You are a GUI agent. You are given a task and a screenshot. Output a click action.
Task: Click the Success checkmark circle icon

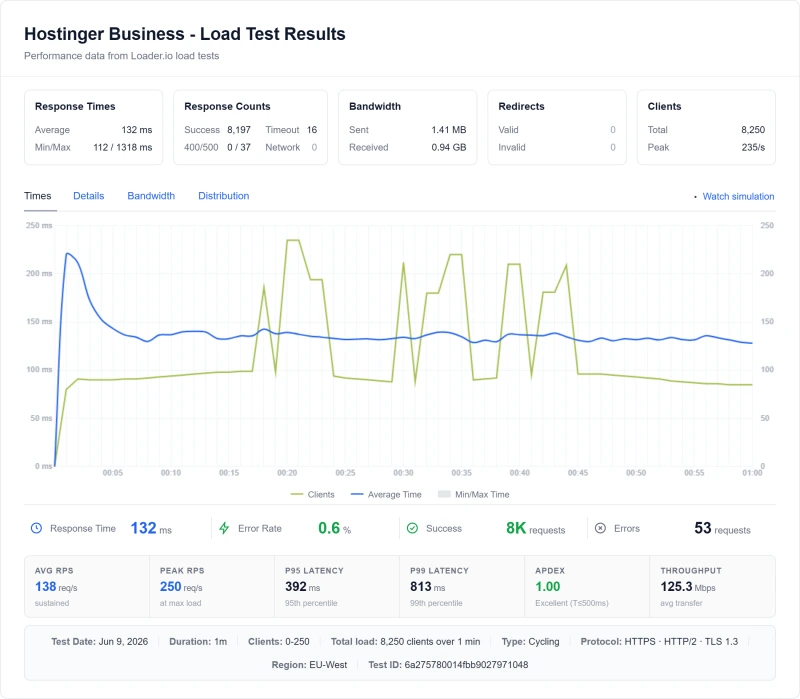point(412,528)
